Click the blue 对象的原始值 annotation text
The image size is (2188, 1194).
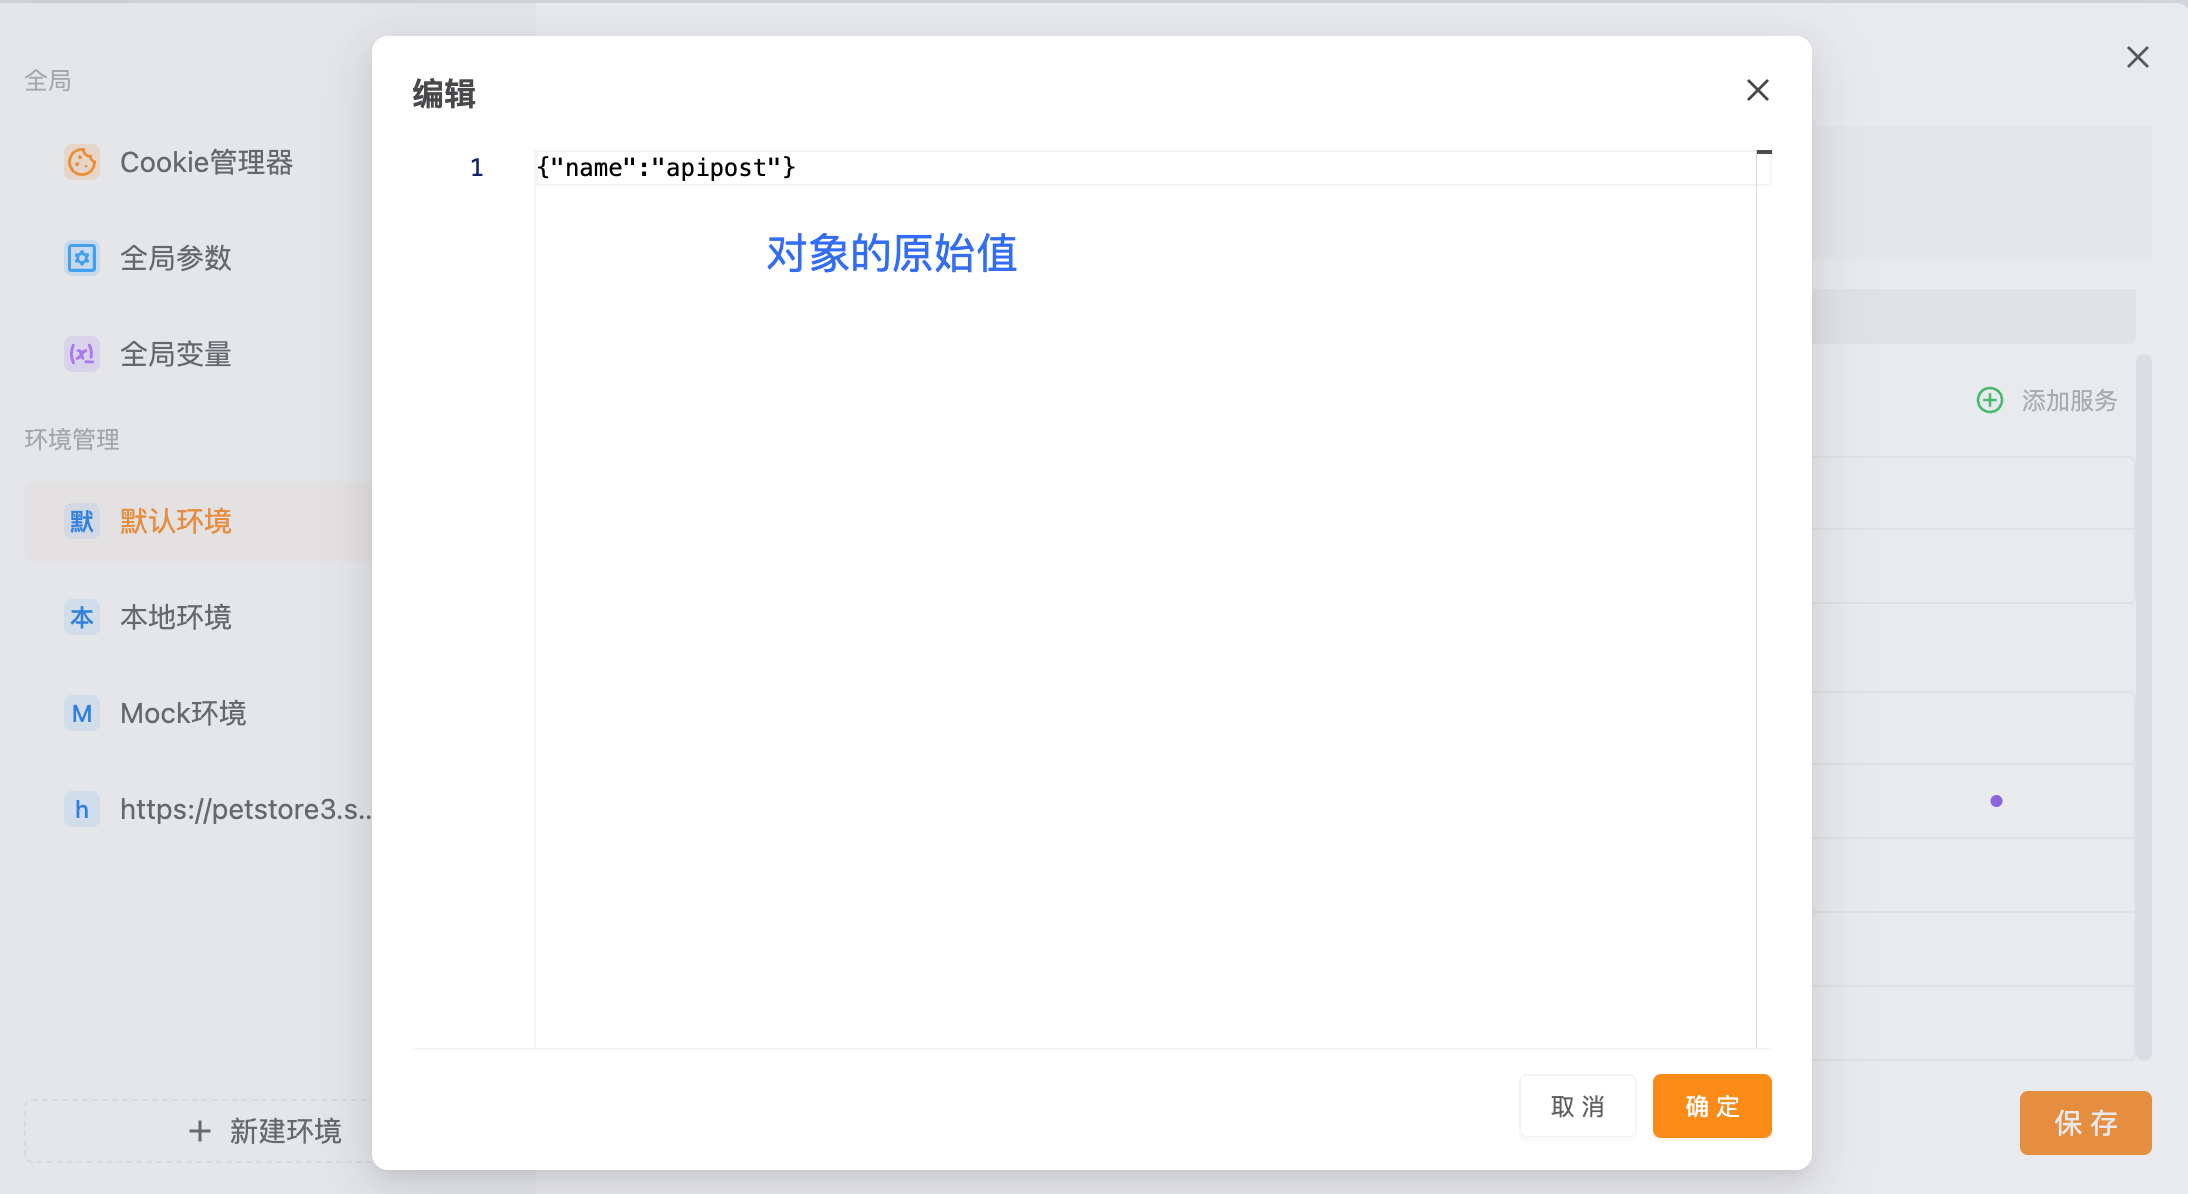(x=892, y=253)
